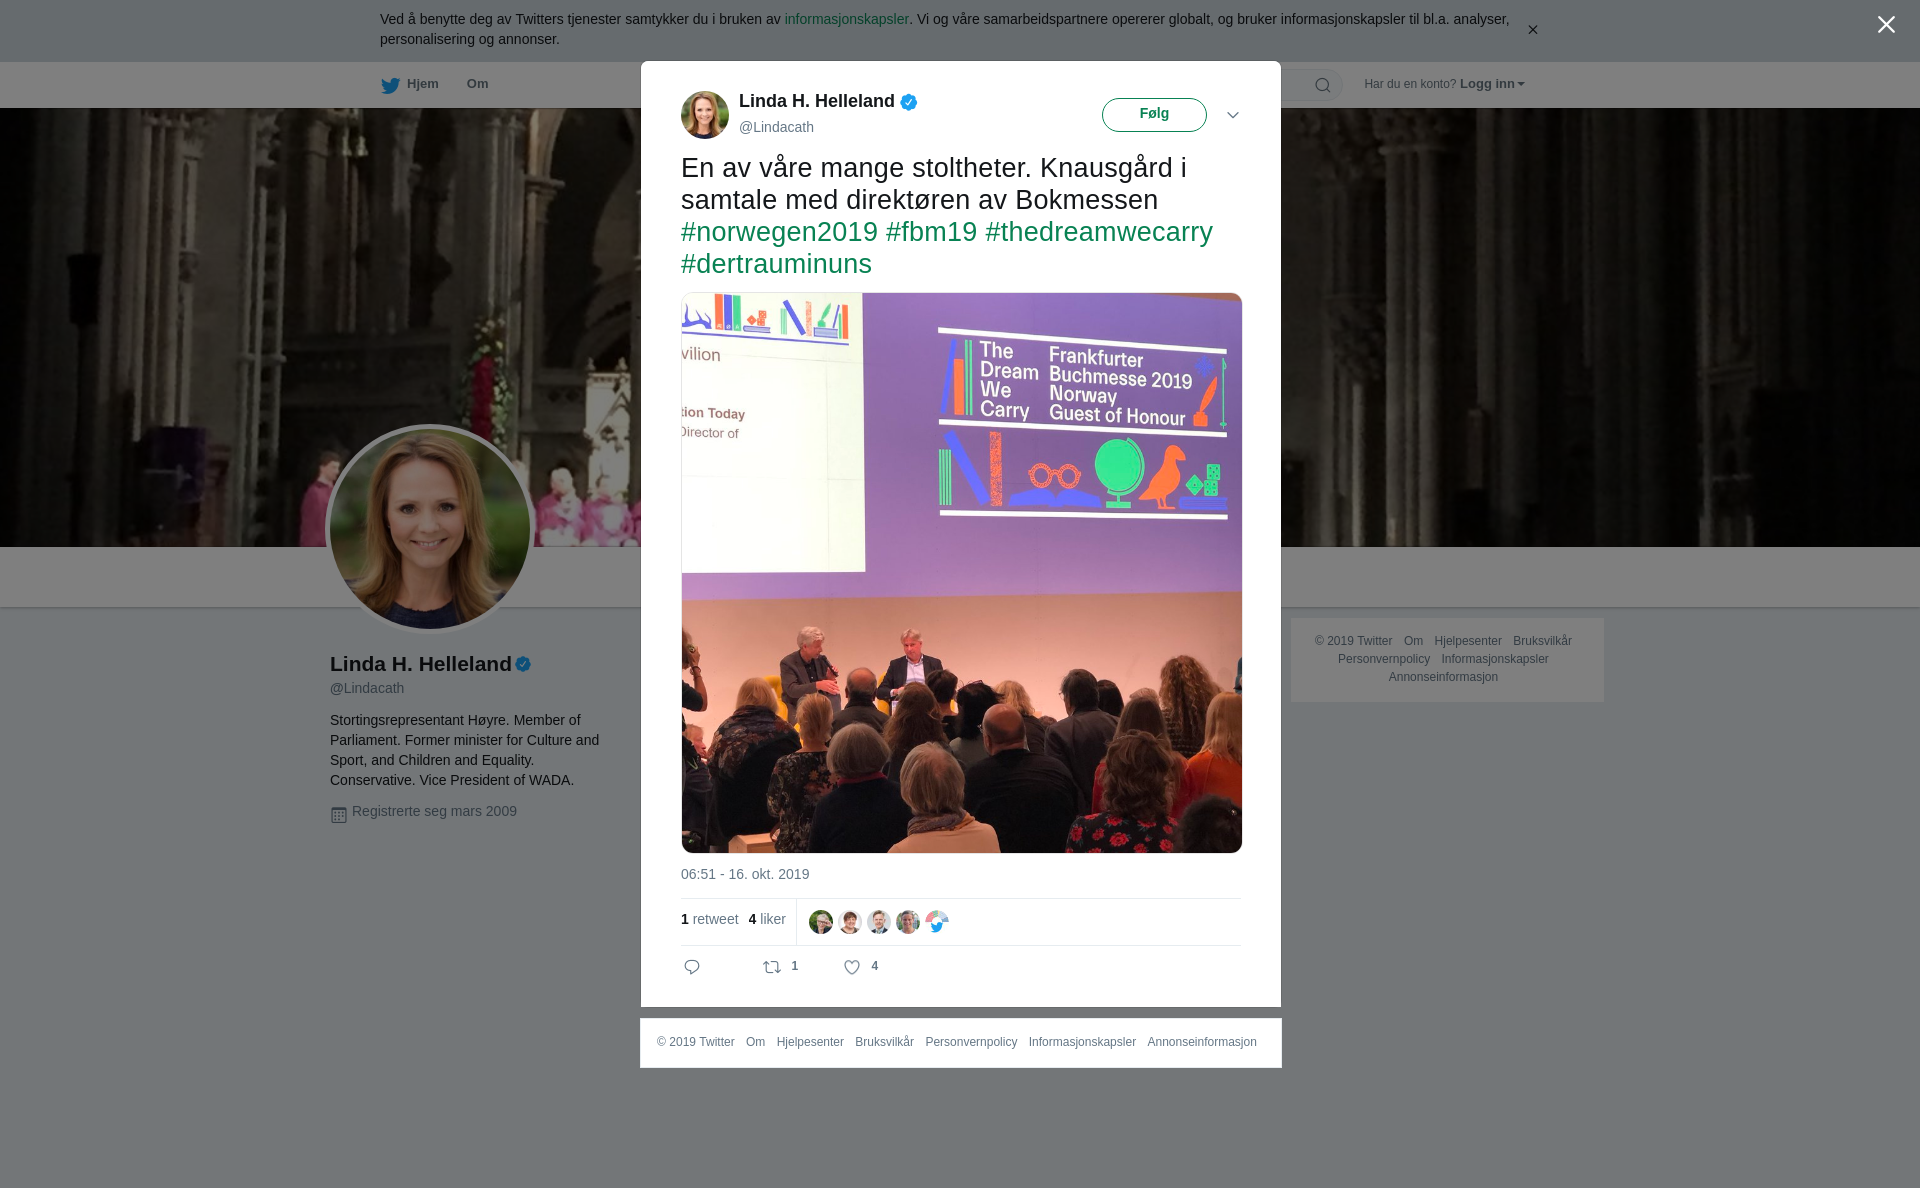Open the #thedreamwecarry hashtag link
This screenshot has height=1188, width=1920.
tap(1099, 232)
